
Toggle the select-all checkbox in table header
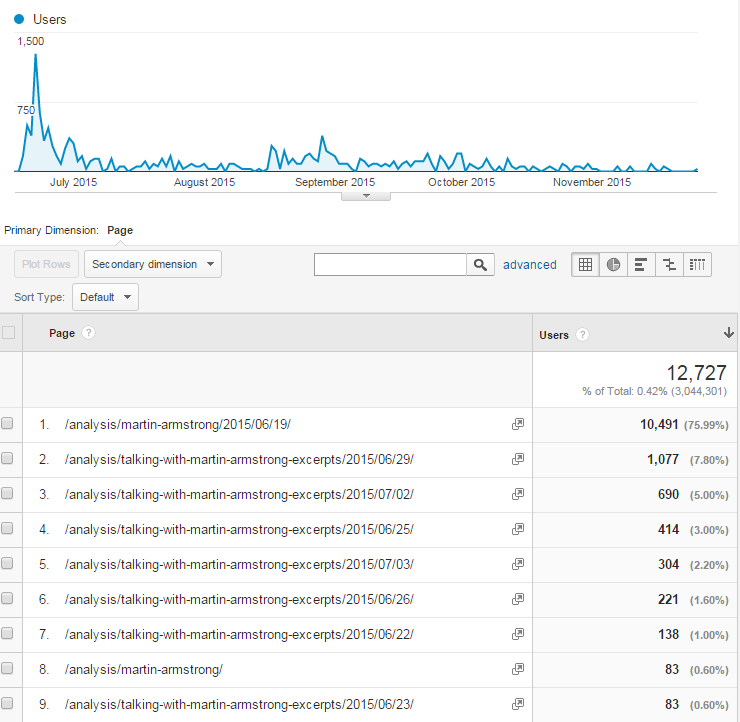point(9,333)
